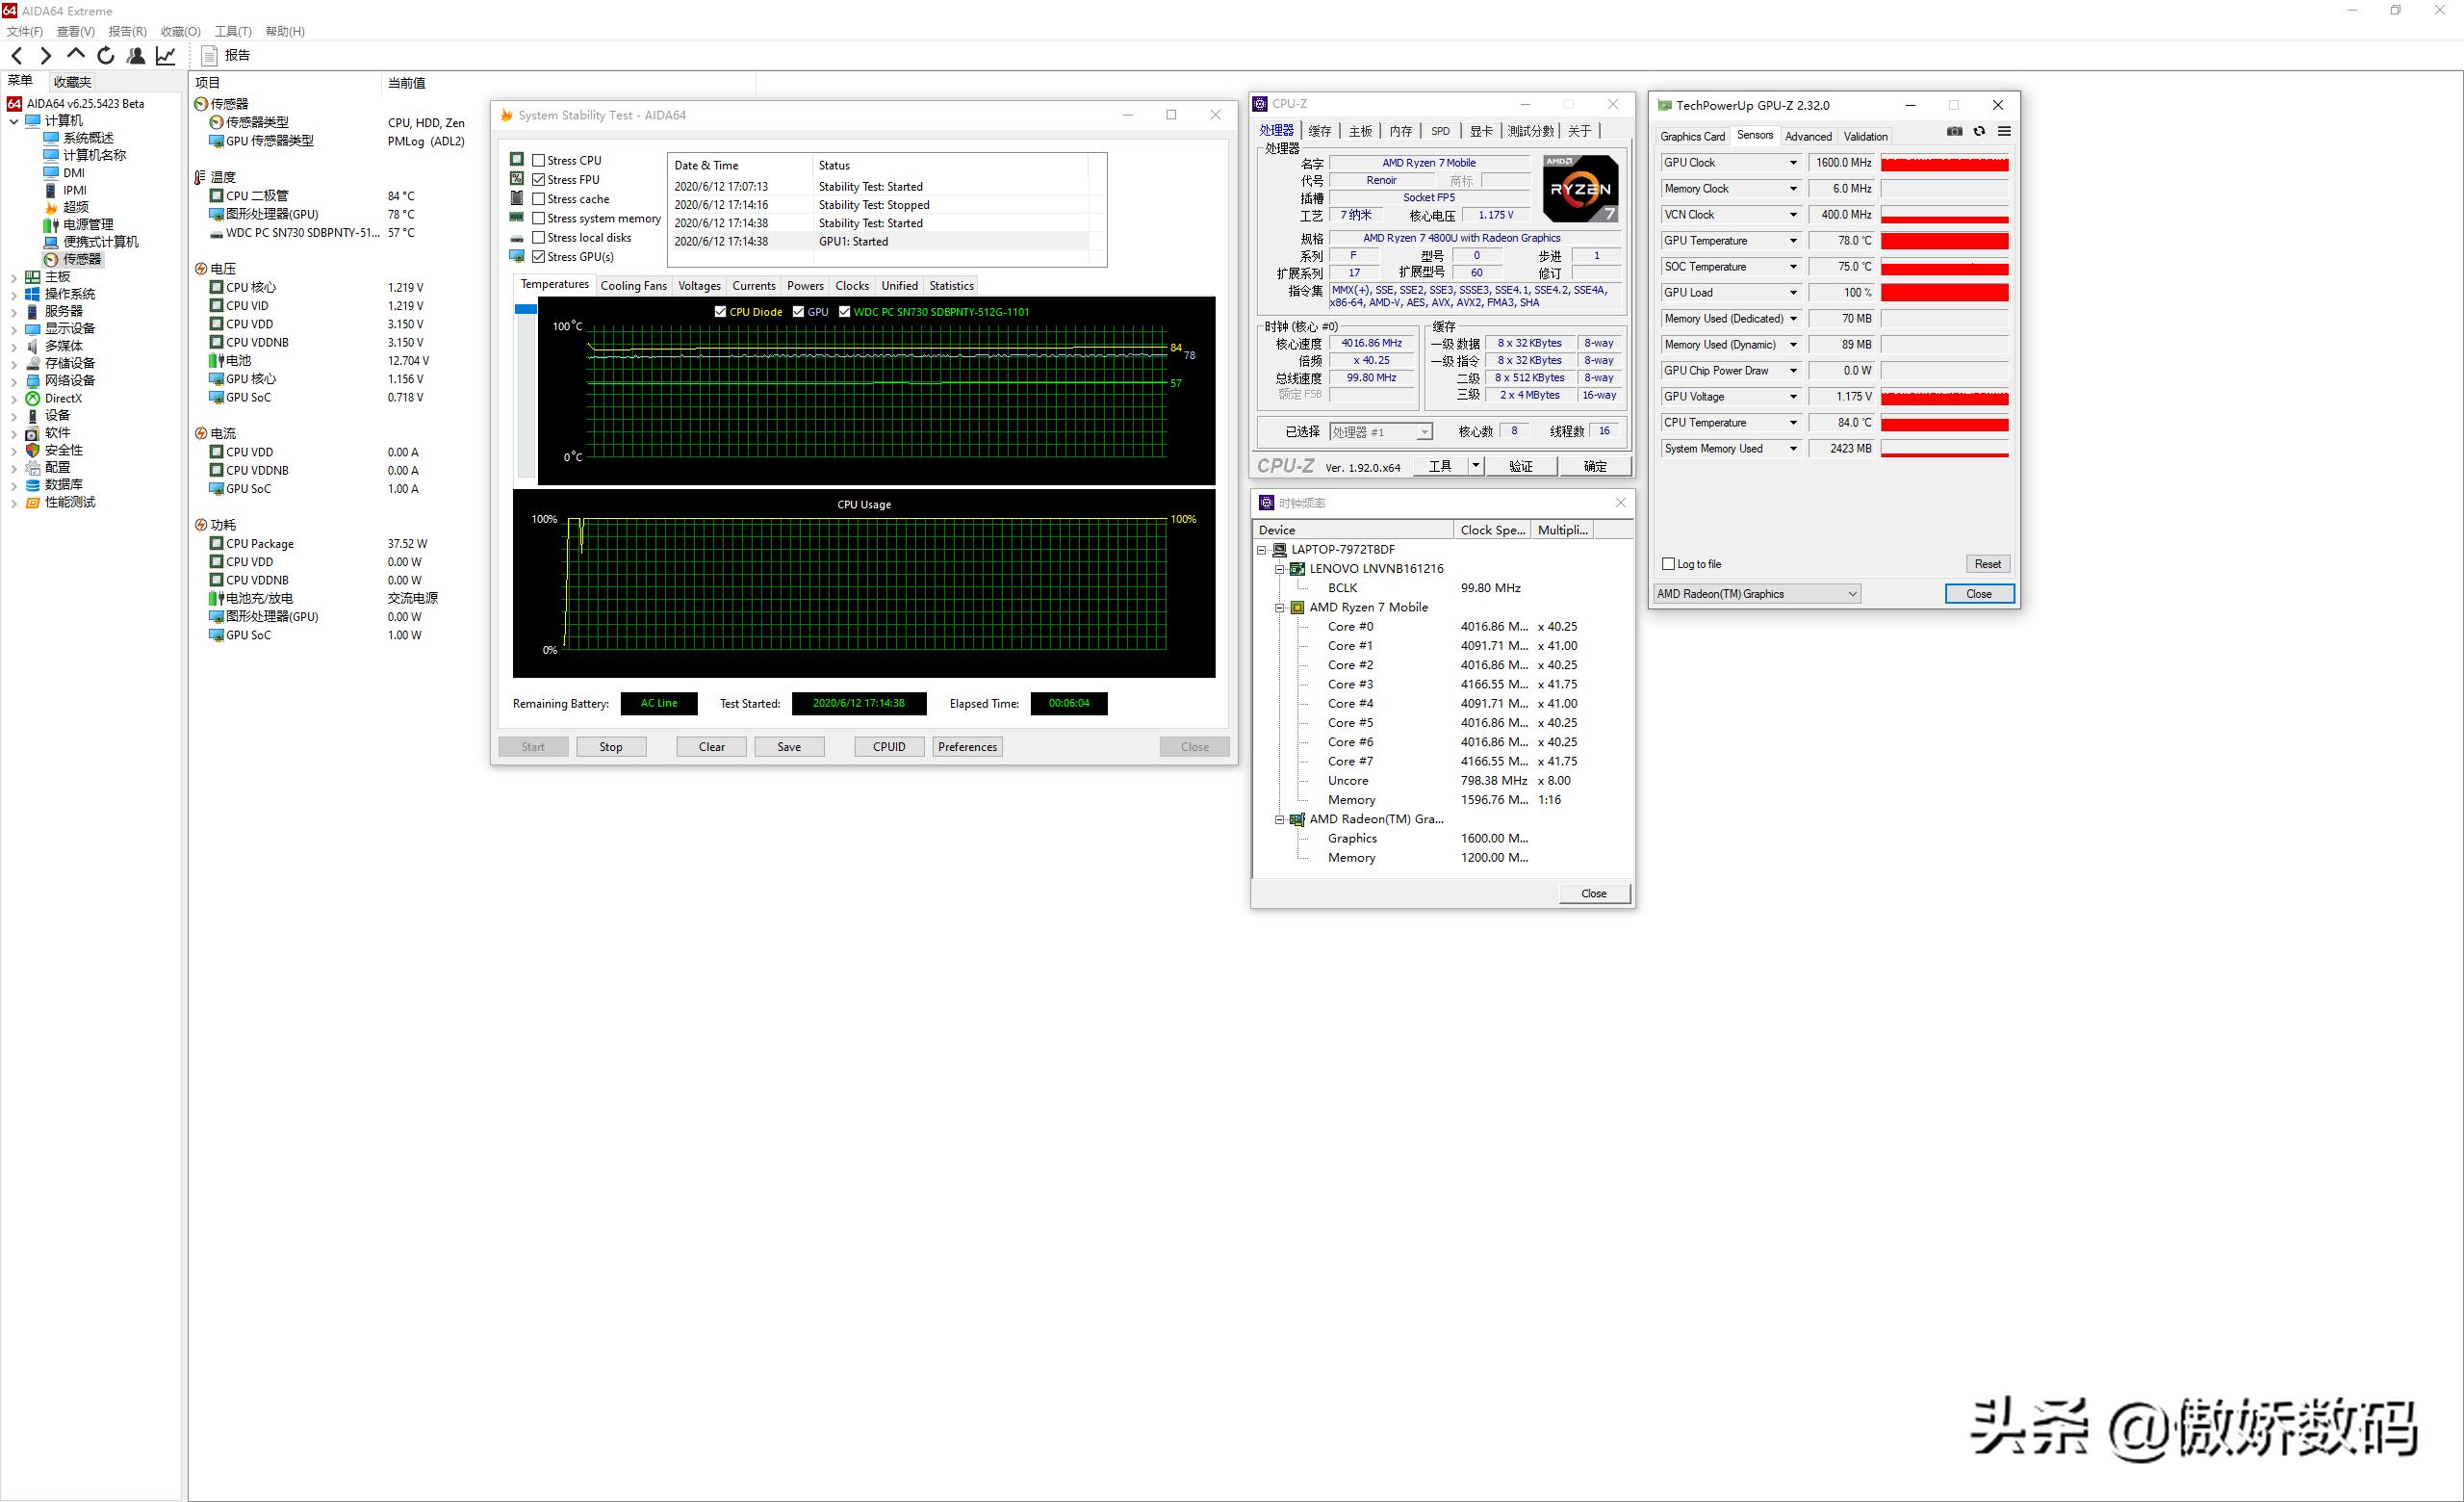Screen dimensions: 2464x1502
Task: Click the navigate up arrow icon
Action: tap(76, 55)
